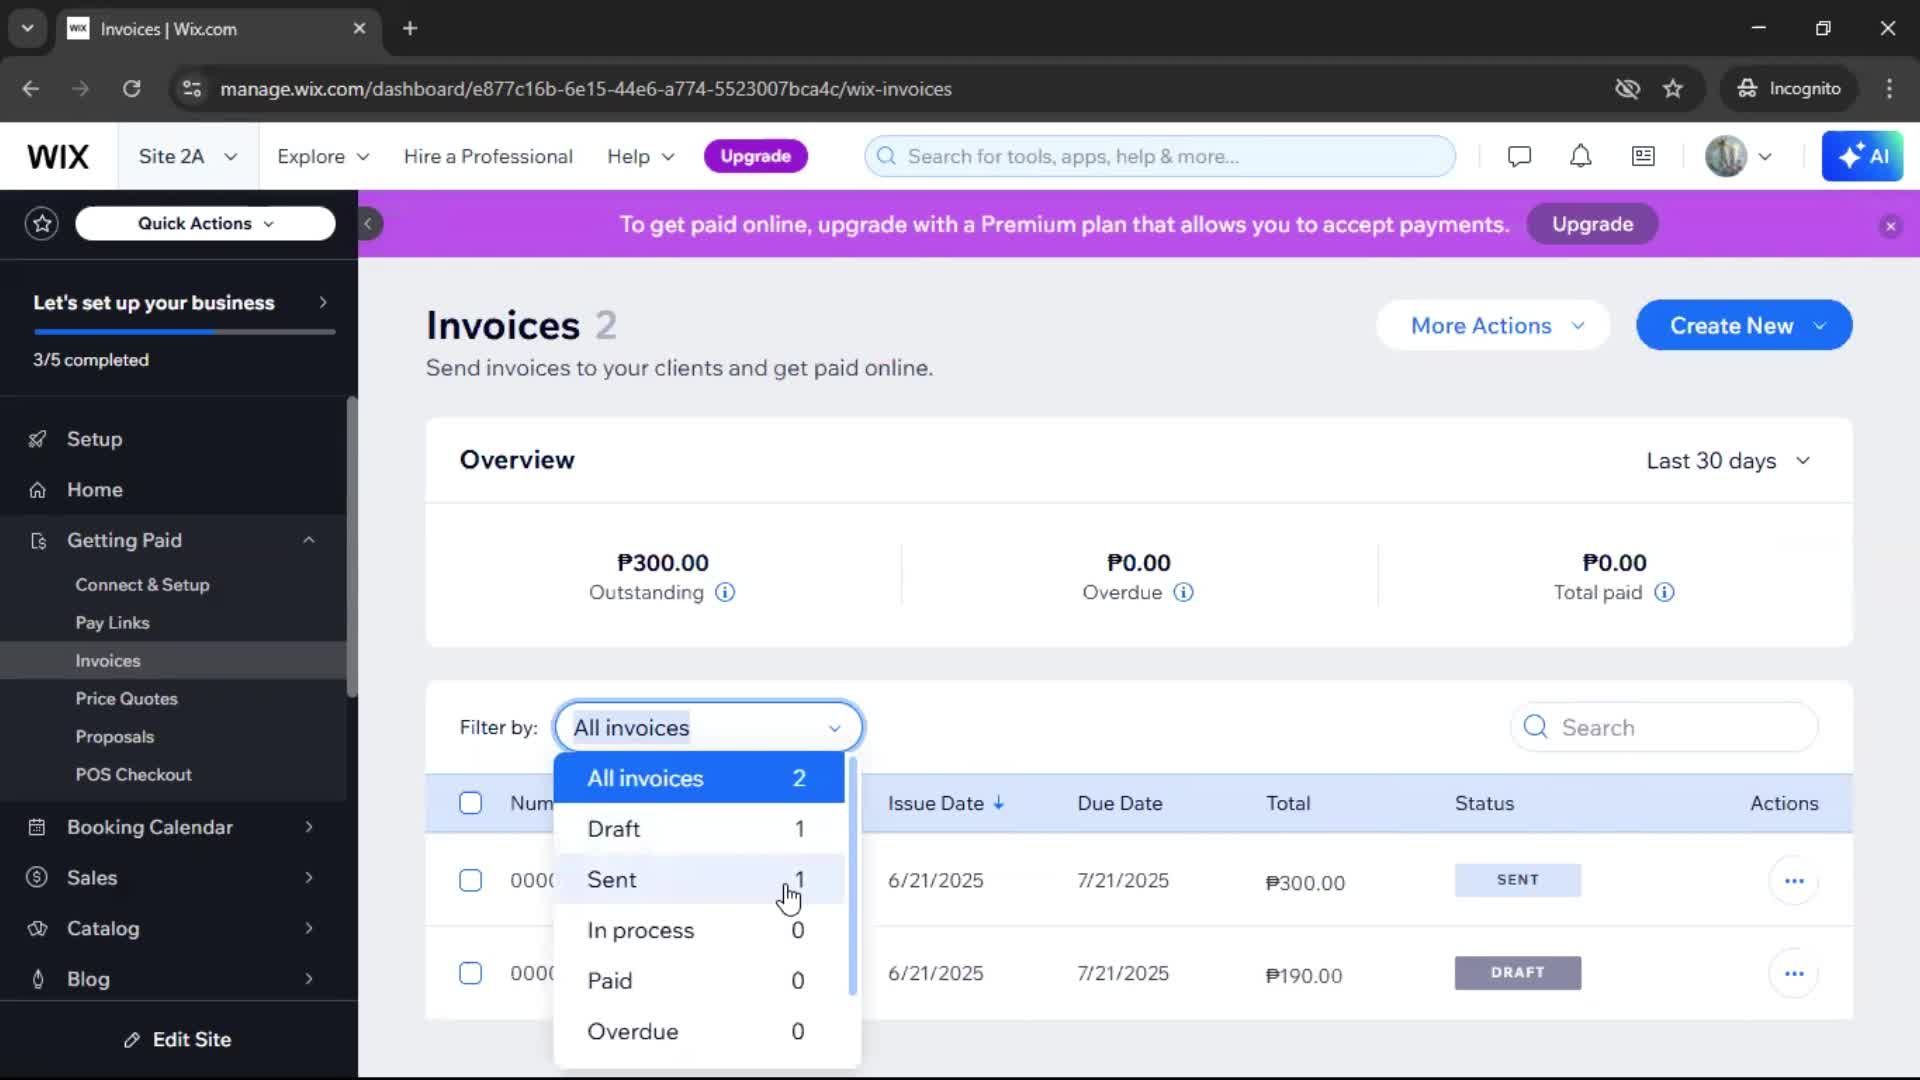Image resolution: width=1920 pixels, height=1080 pixels.
Task: Open the AI assistant button
Action: [x=1862, y=156]
